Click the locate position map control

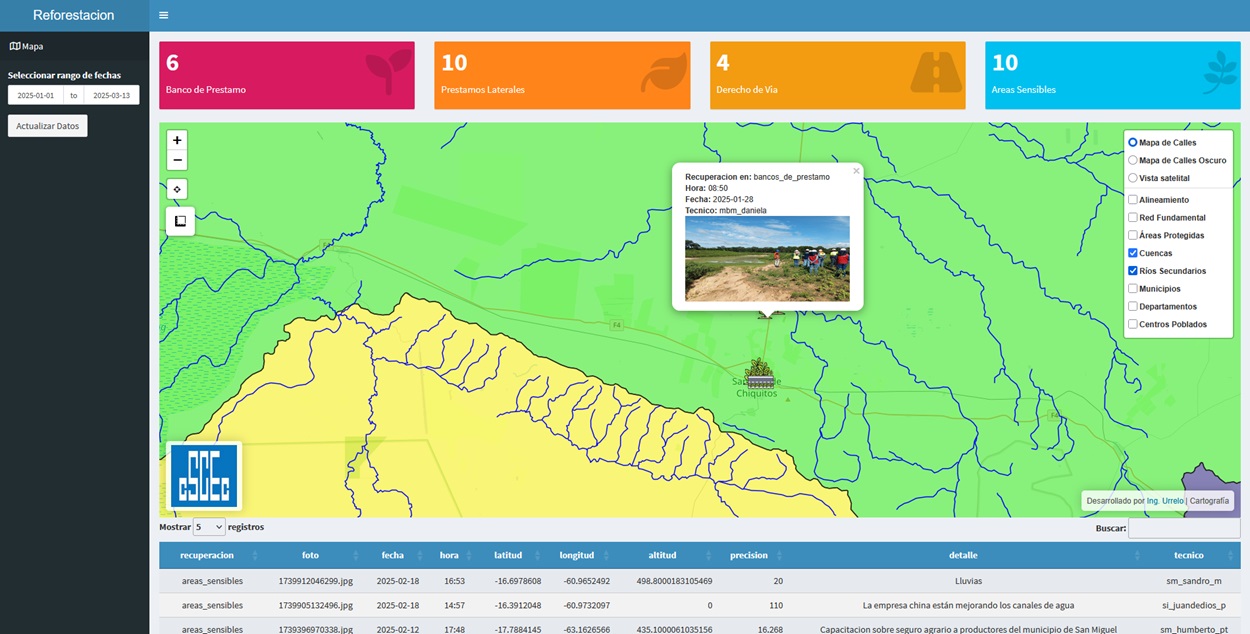(x=177, y=189)
